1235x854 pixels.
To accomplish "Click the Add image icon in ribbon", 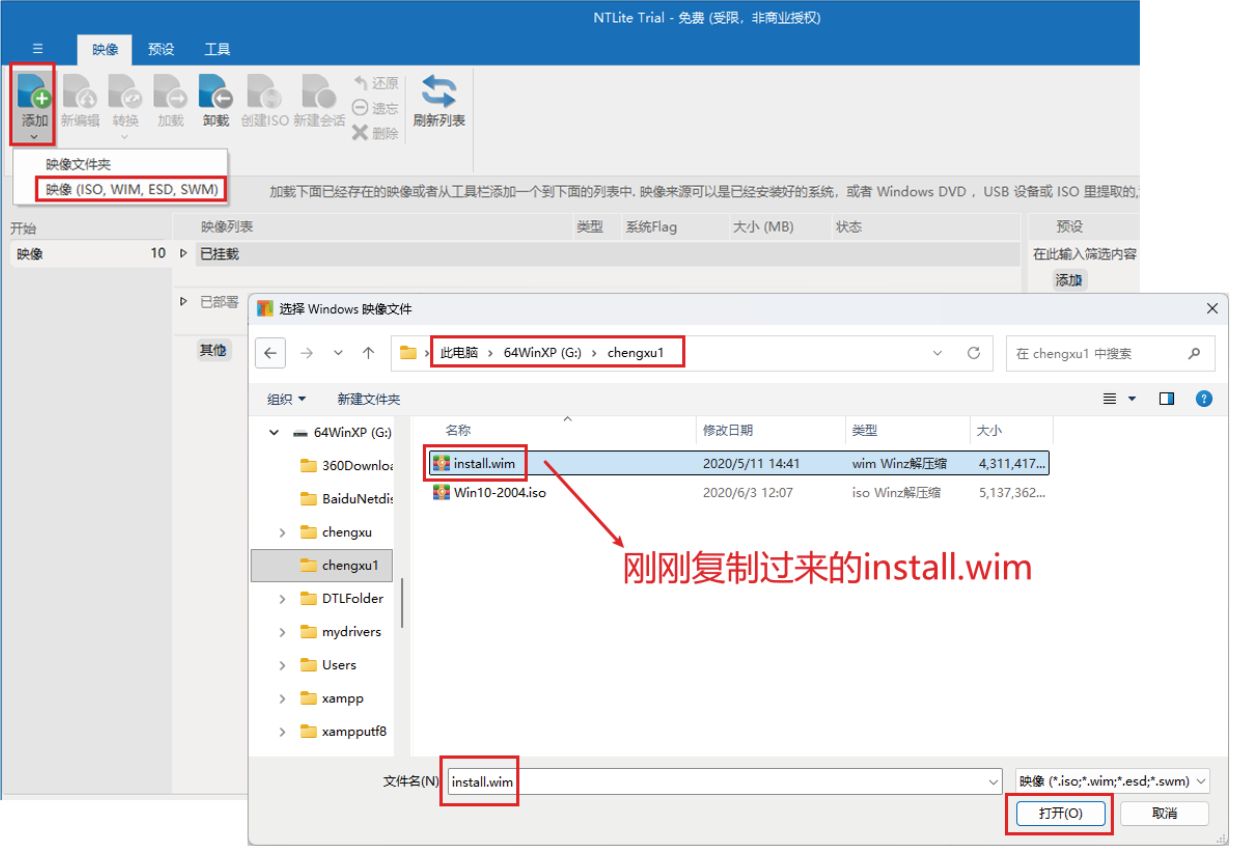I will (34, 92).
